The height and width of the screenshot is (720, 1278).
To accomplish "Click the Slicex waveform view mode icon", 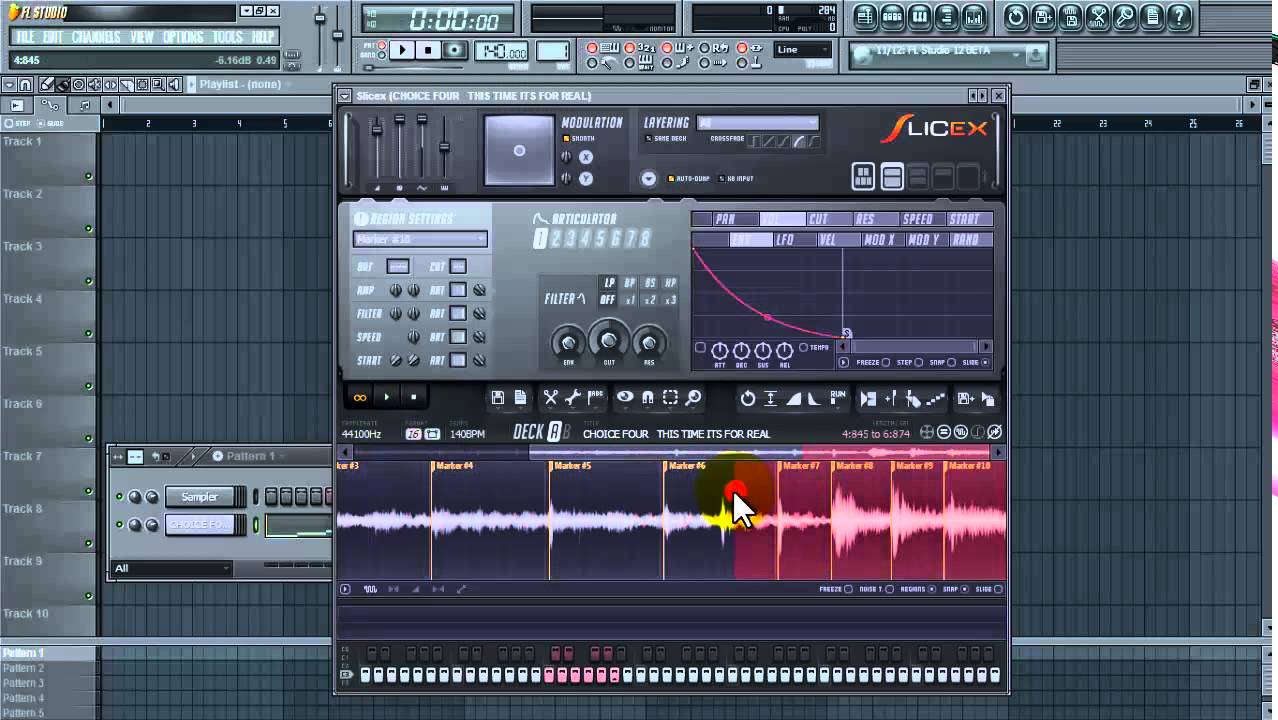I will [x=370, y=589].
